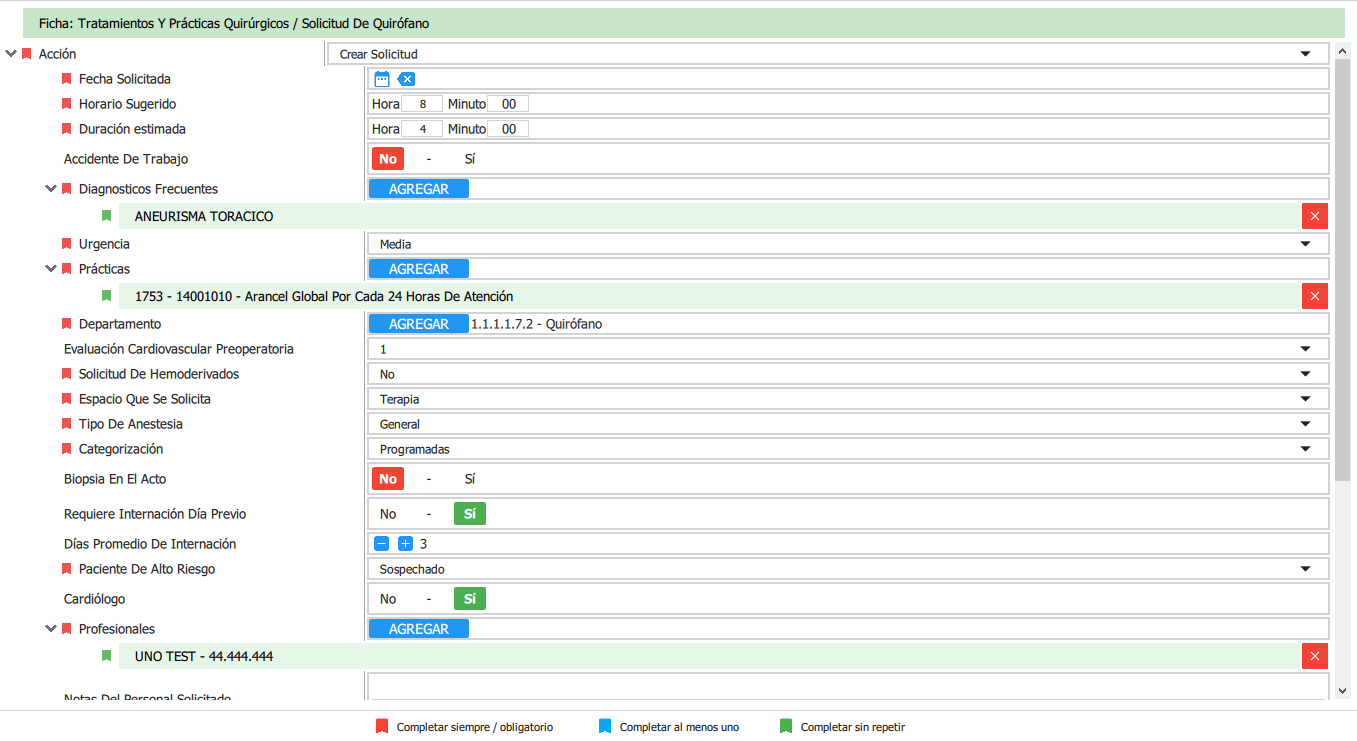Set Requiere Internación Día Previo to No
This screenshot has height=741, width=1357.
pos(388,514)
